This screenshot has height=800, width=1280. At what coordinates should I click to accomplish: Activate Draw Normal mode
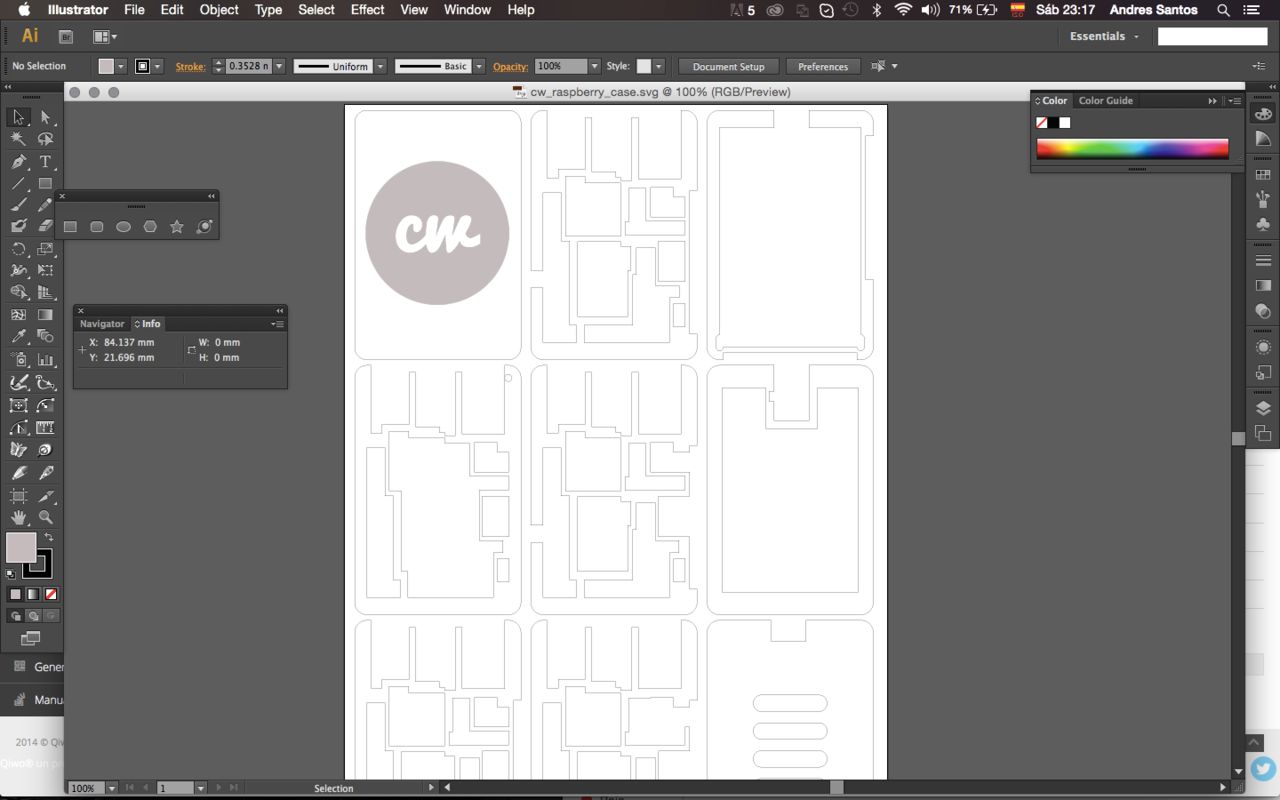[16, 616]
